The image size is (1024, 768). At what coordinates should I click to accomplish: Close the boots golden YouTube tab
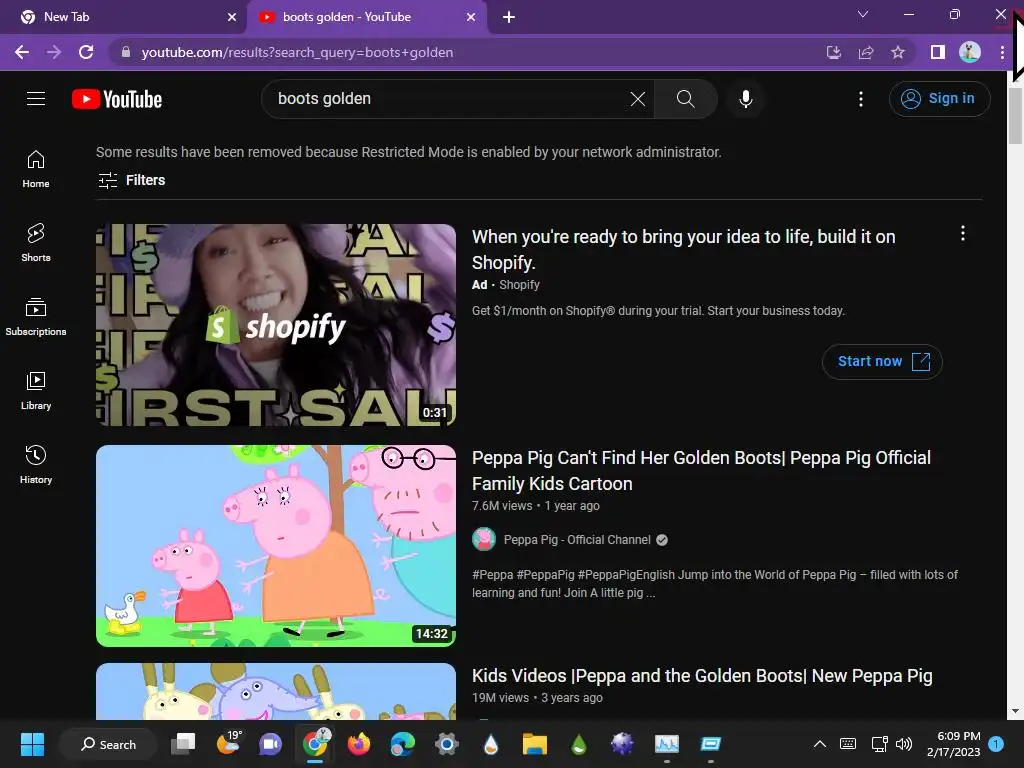coord(471,17)
